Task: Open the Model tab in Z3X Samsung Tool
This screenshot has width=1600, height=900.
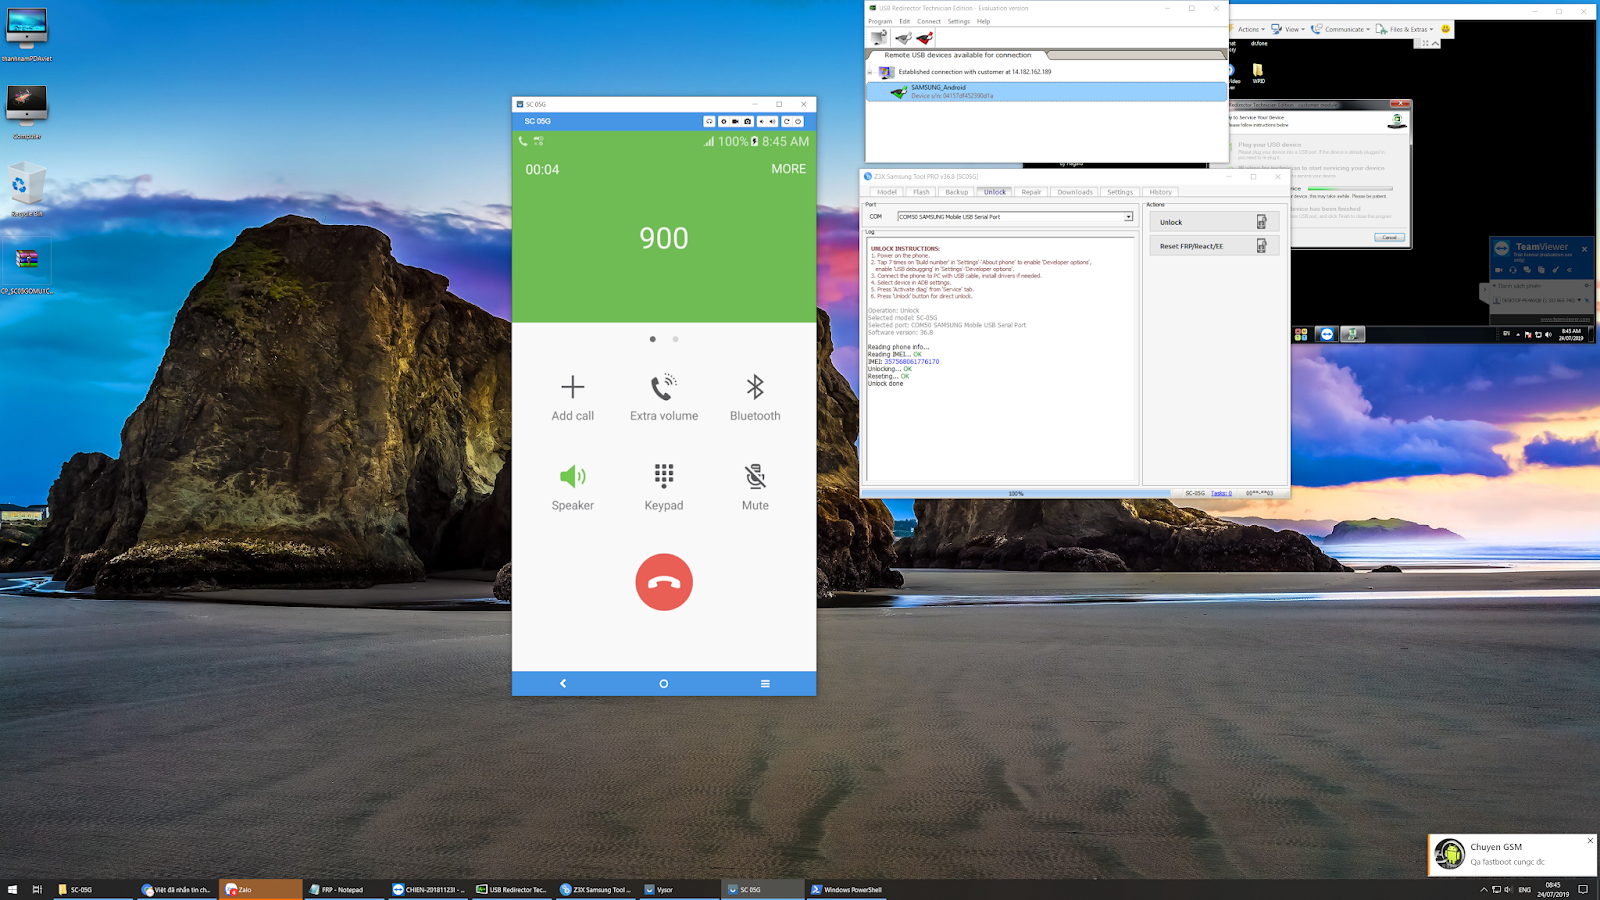Action: 887,192
